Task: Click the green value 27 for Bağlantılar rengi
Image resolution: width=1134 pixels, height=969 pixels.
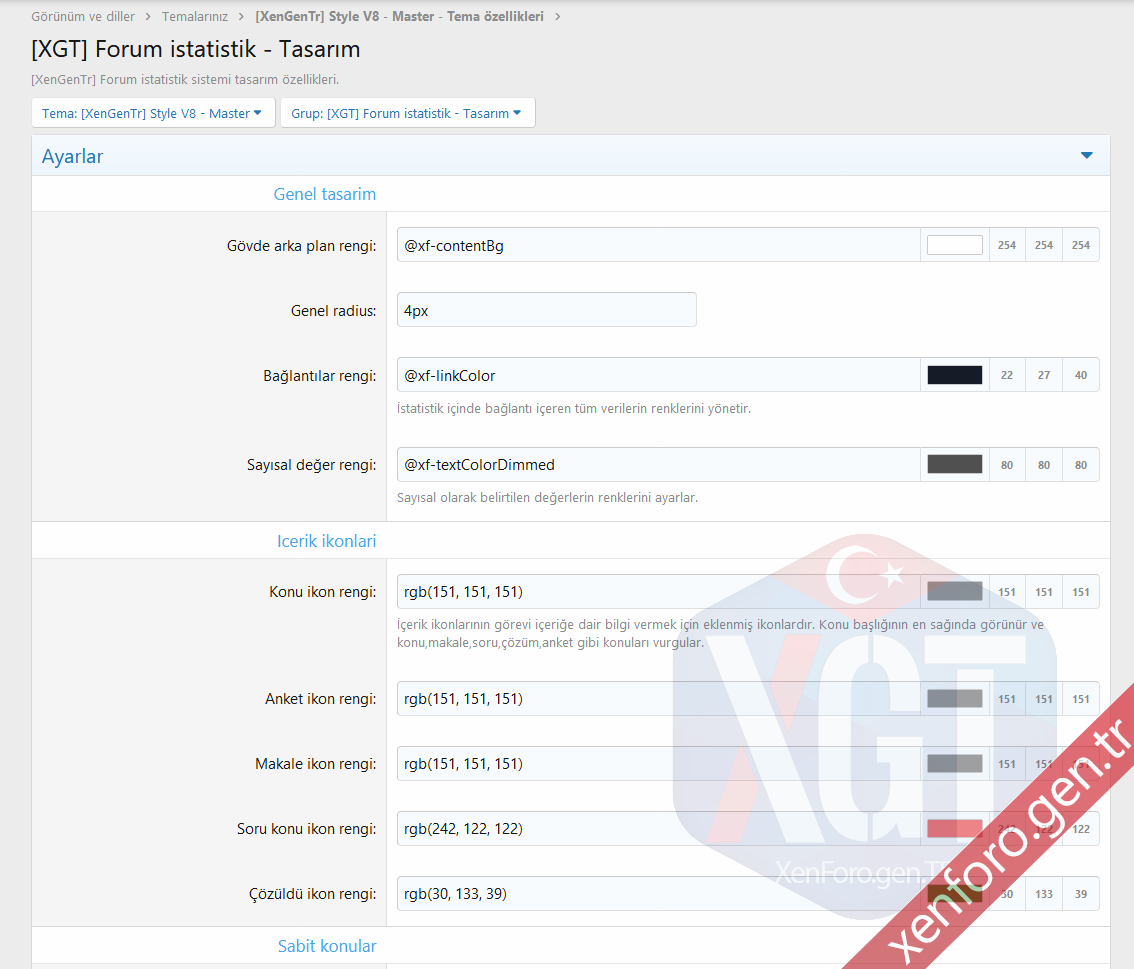Action: coord(1044,375)
